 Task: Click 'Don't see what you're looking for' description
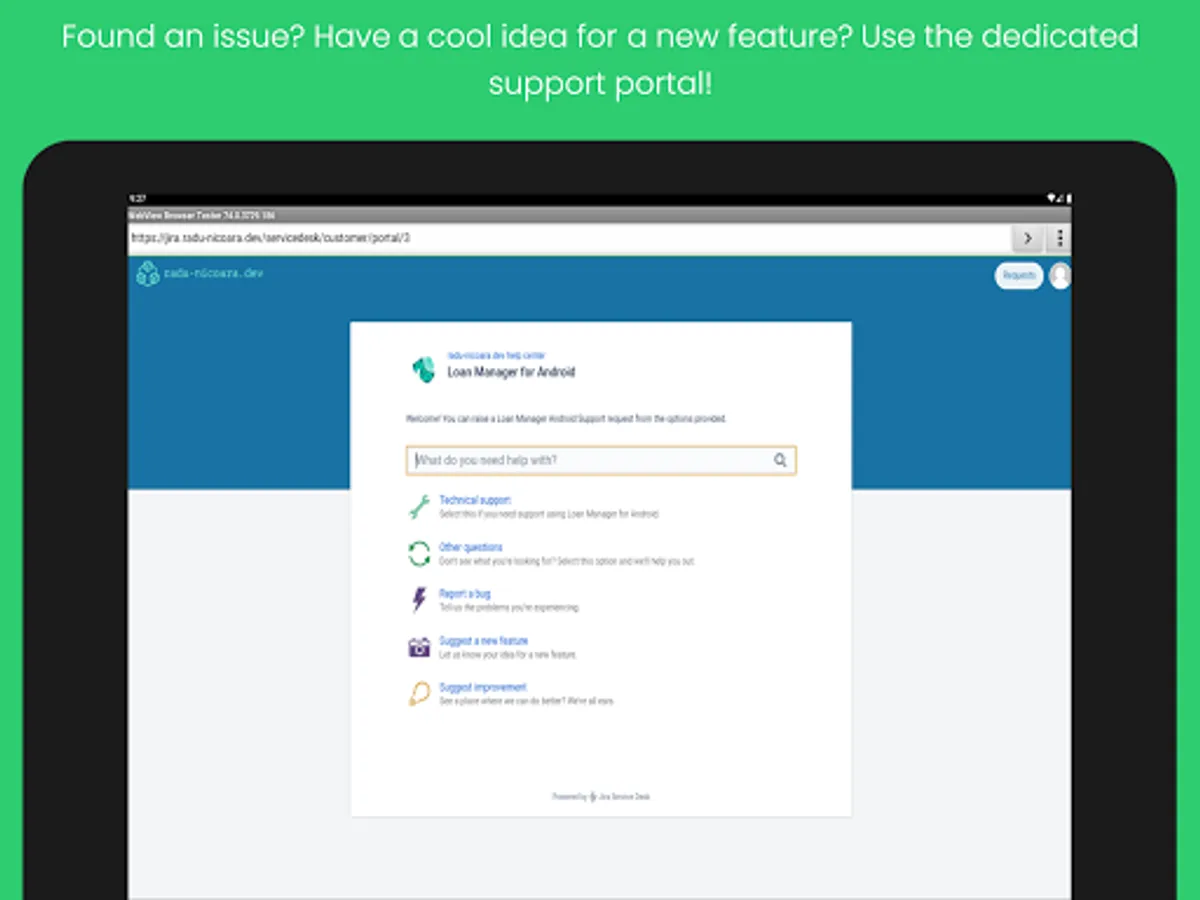coord(567,561)
